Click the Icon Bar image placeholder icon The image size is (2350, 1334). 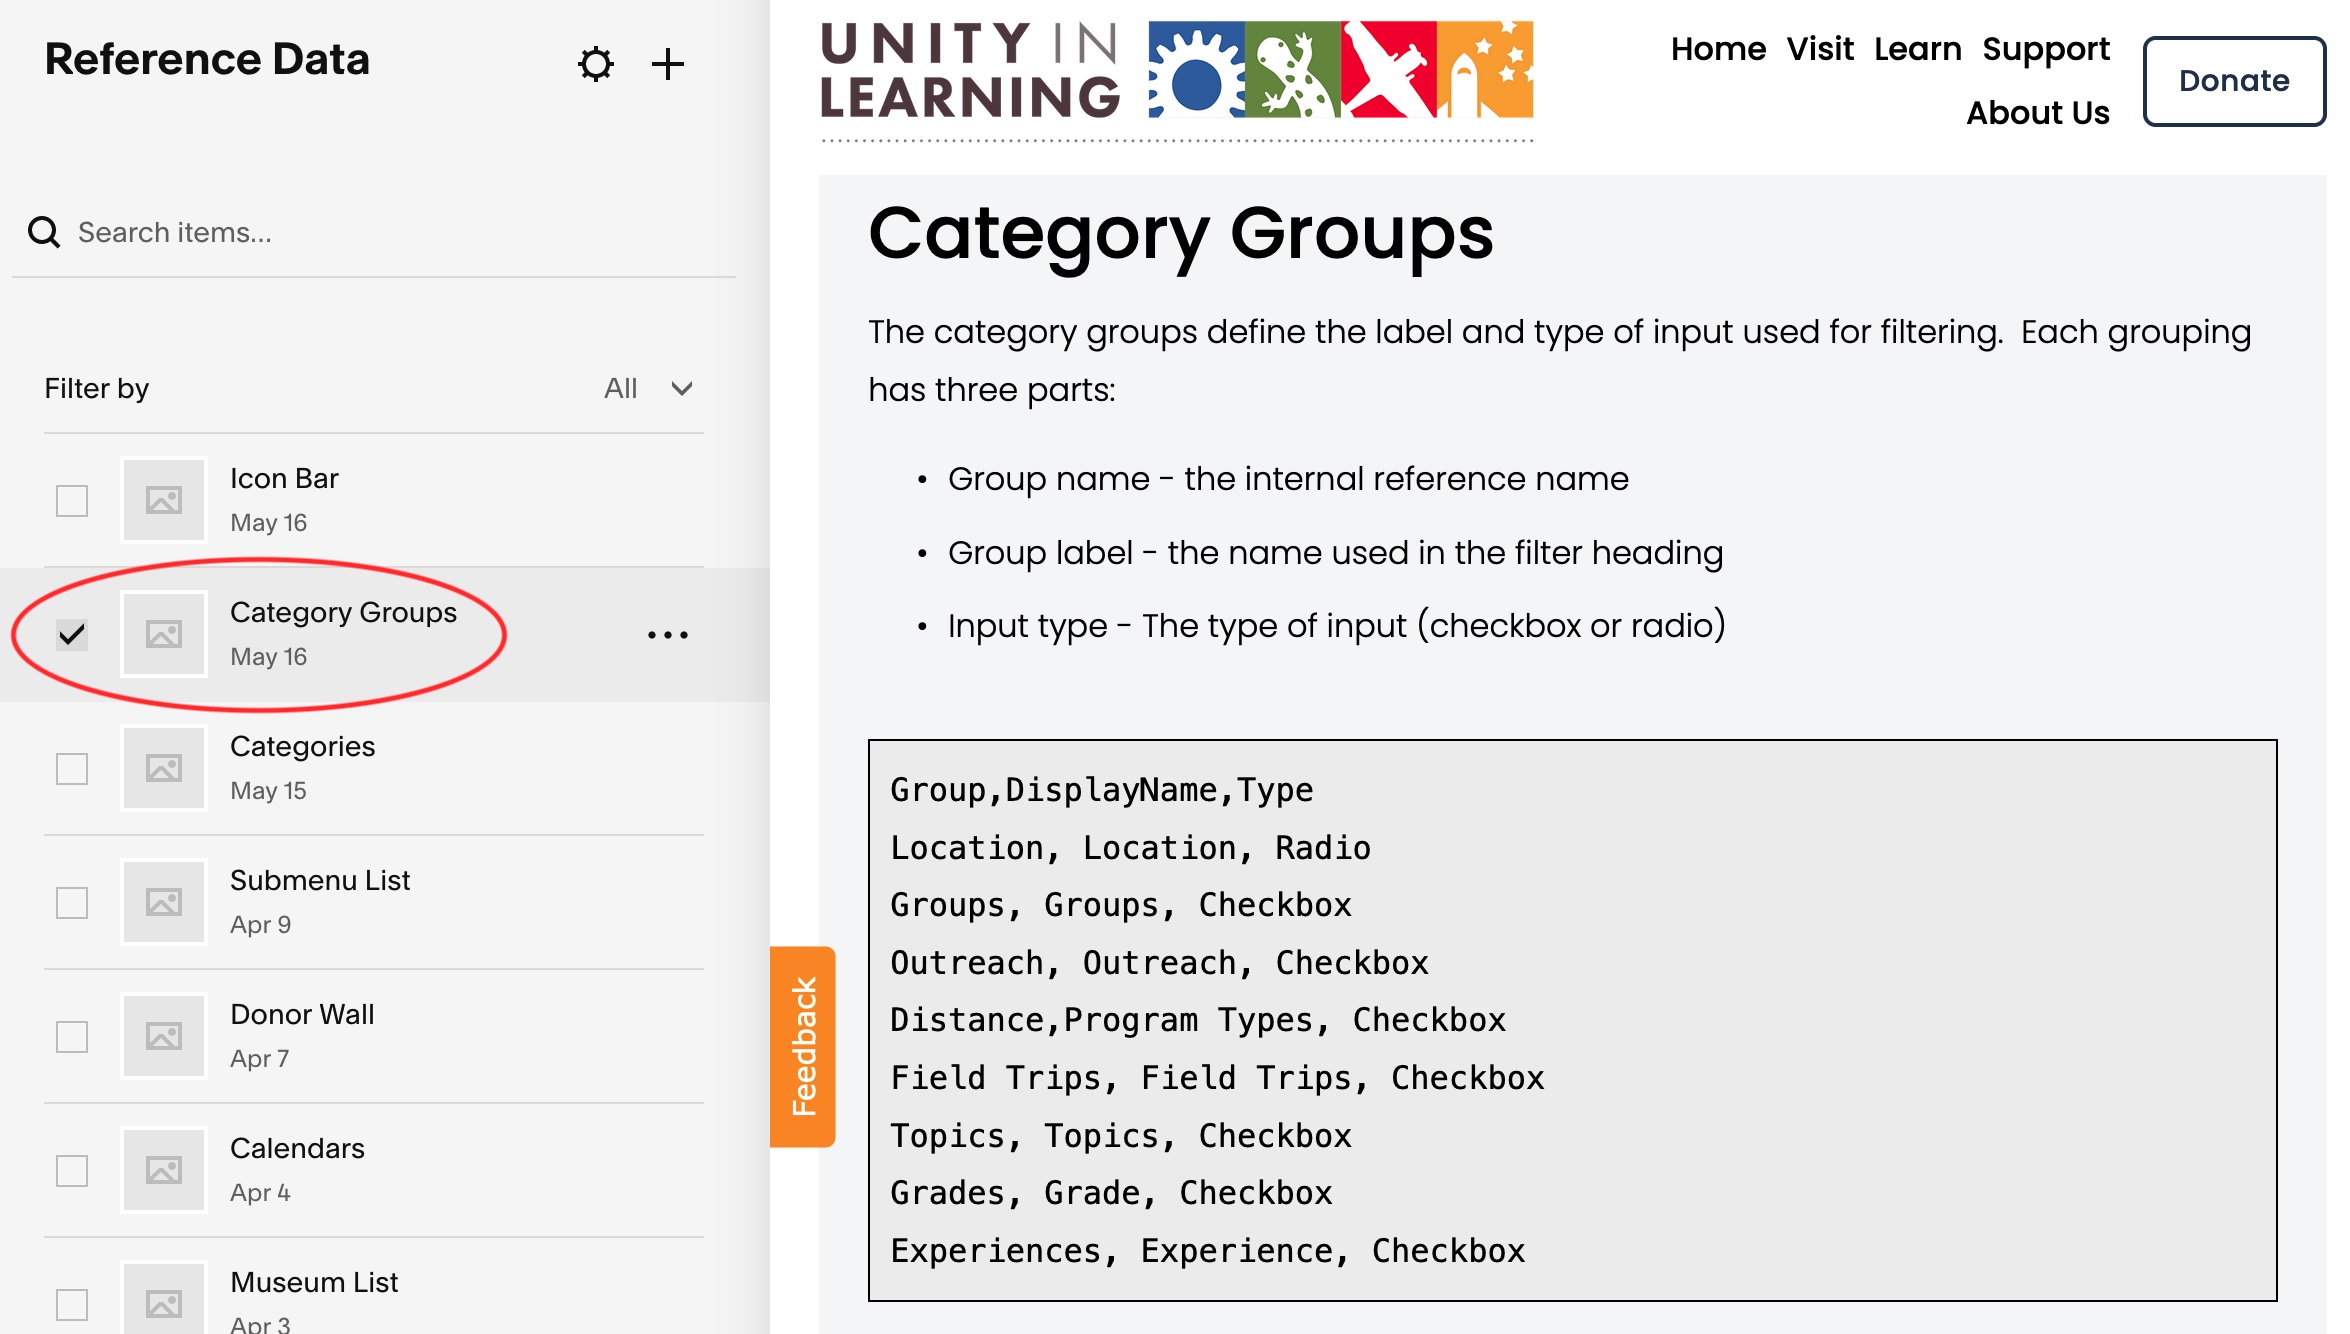pyautogui.click(x=163, y=498)
